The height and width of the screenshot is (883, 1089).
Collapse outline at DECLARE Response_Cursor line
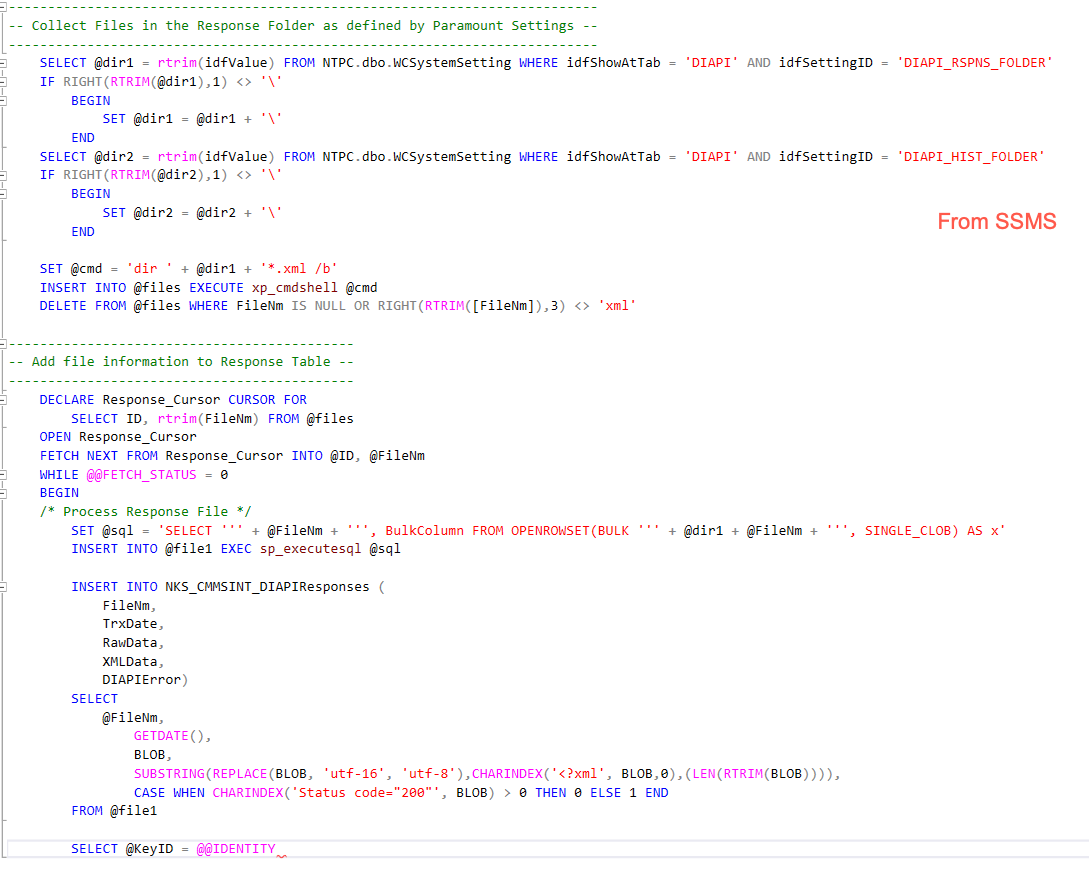coord(3,400)
